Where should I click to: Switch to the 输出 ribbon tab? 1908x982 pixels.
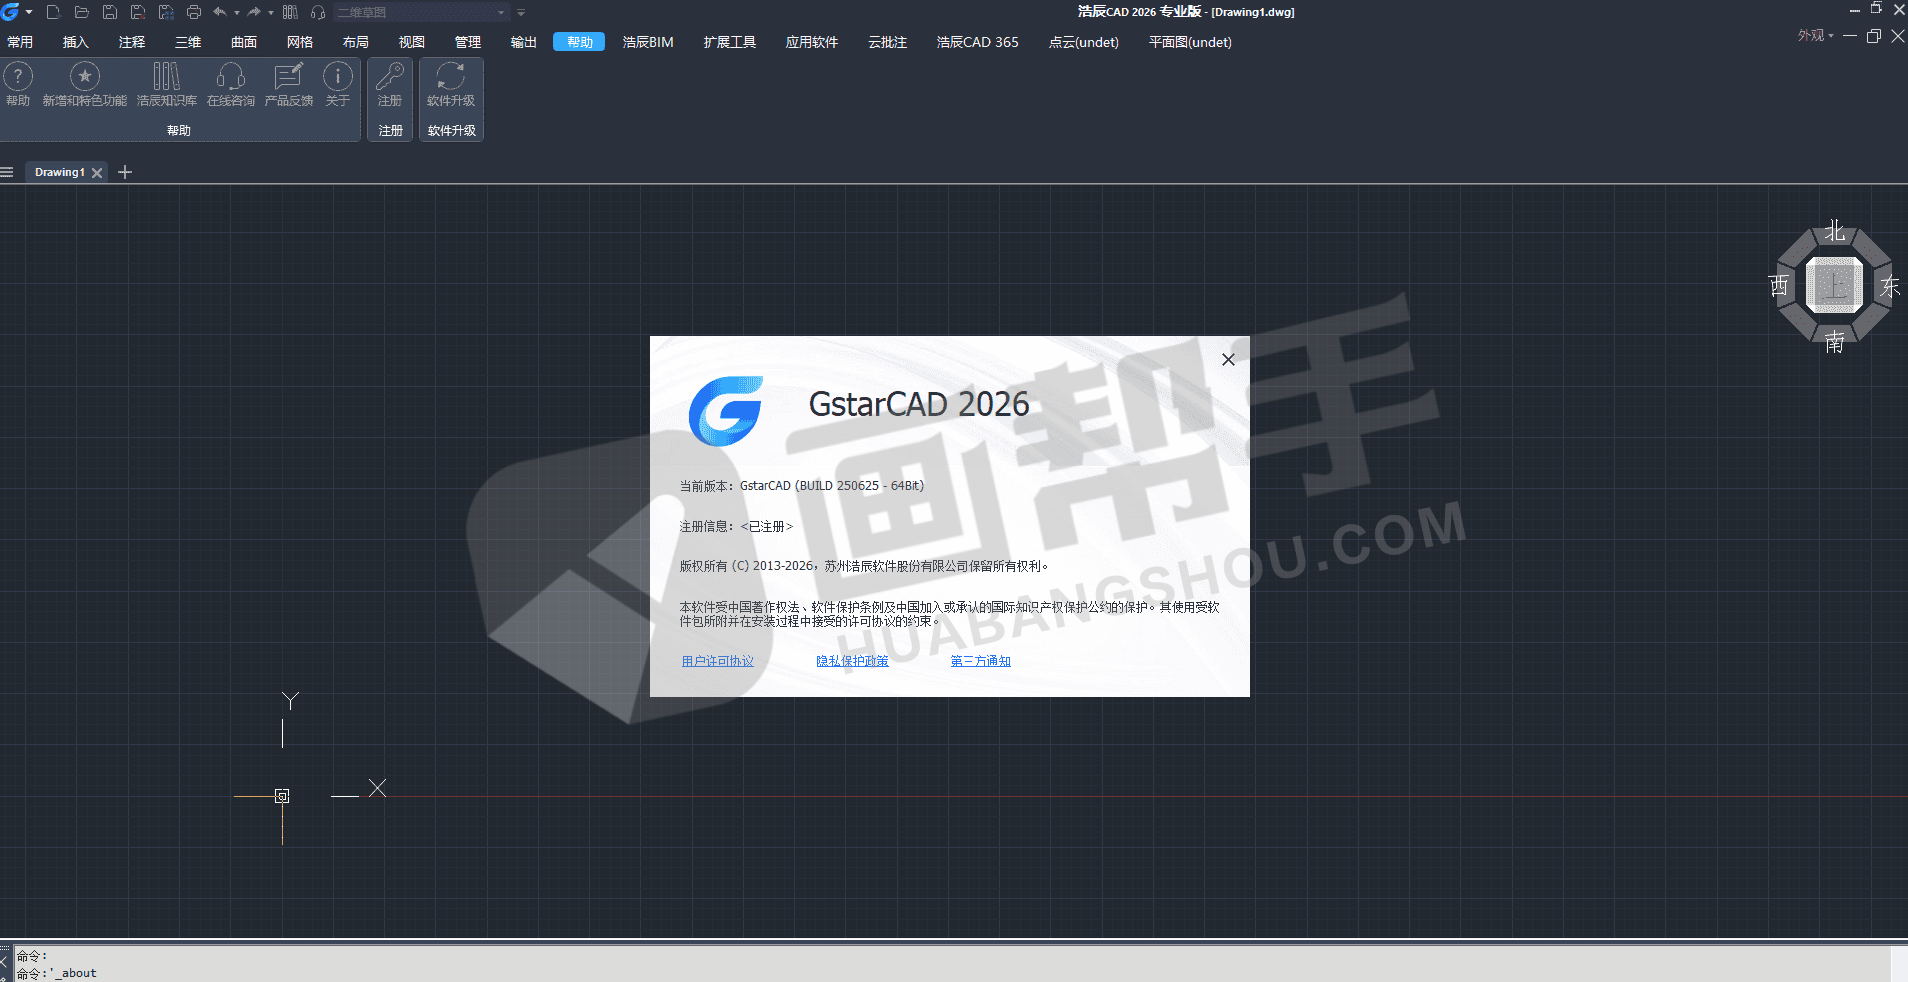tap(524, 42)
